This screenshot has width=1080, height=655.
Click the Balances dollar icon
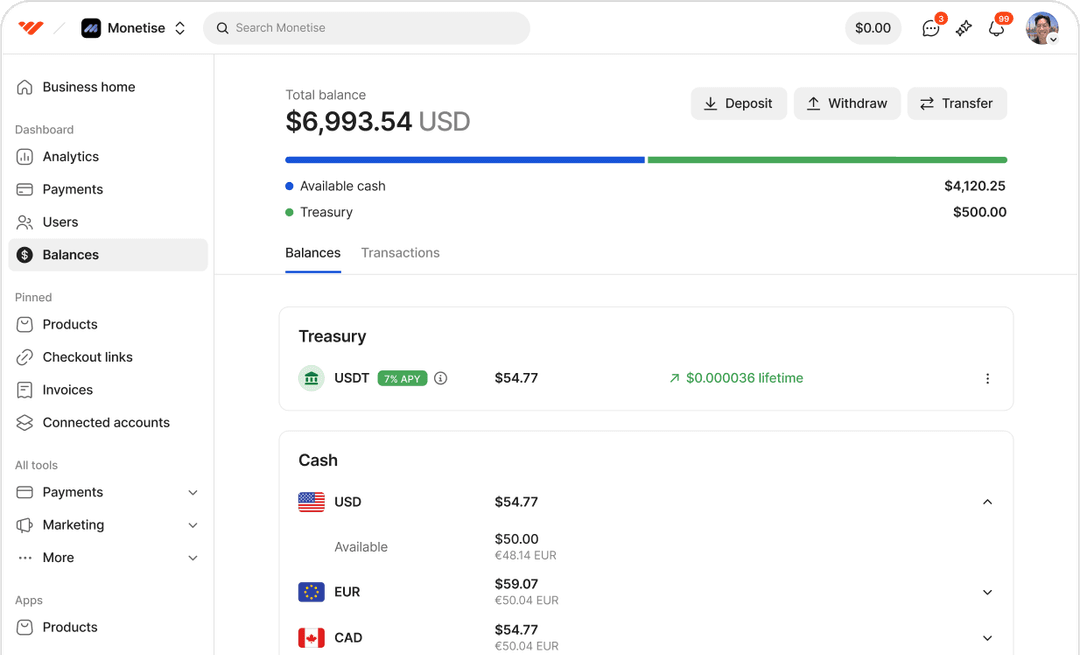click(x=23, y=254)
